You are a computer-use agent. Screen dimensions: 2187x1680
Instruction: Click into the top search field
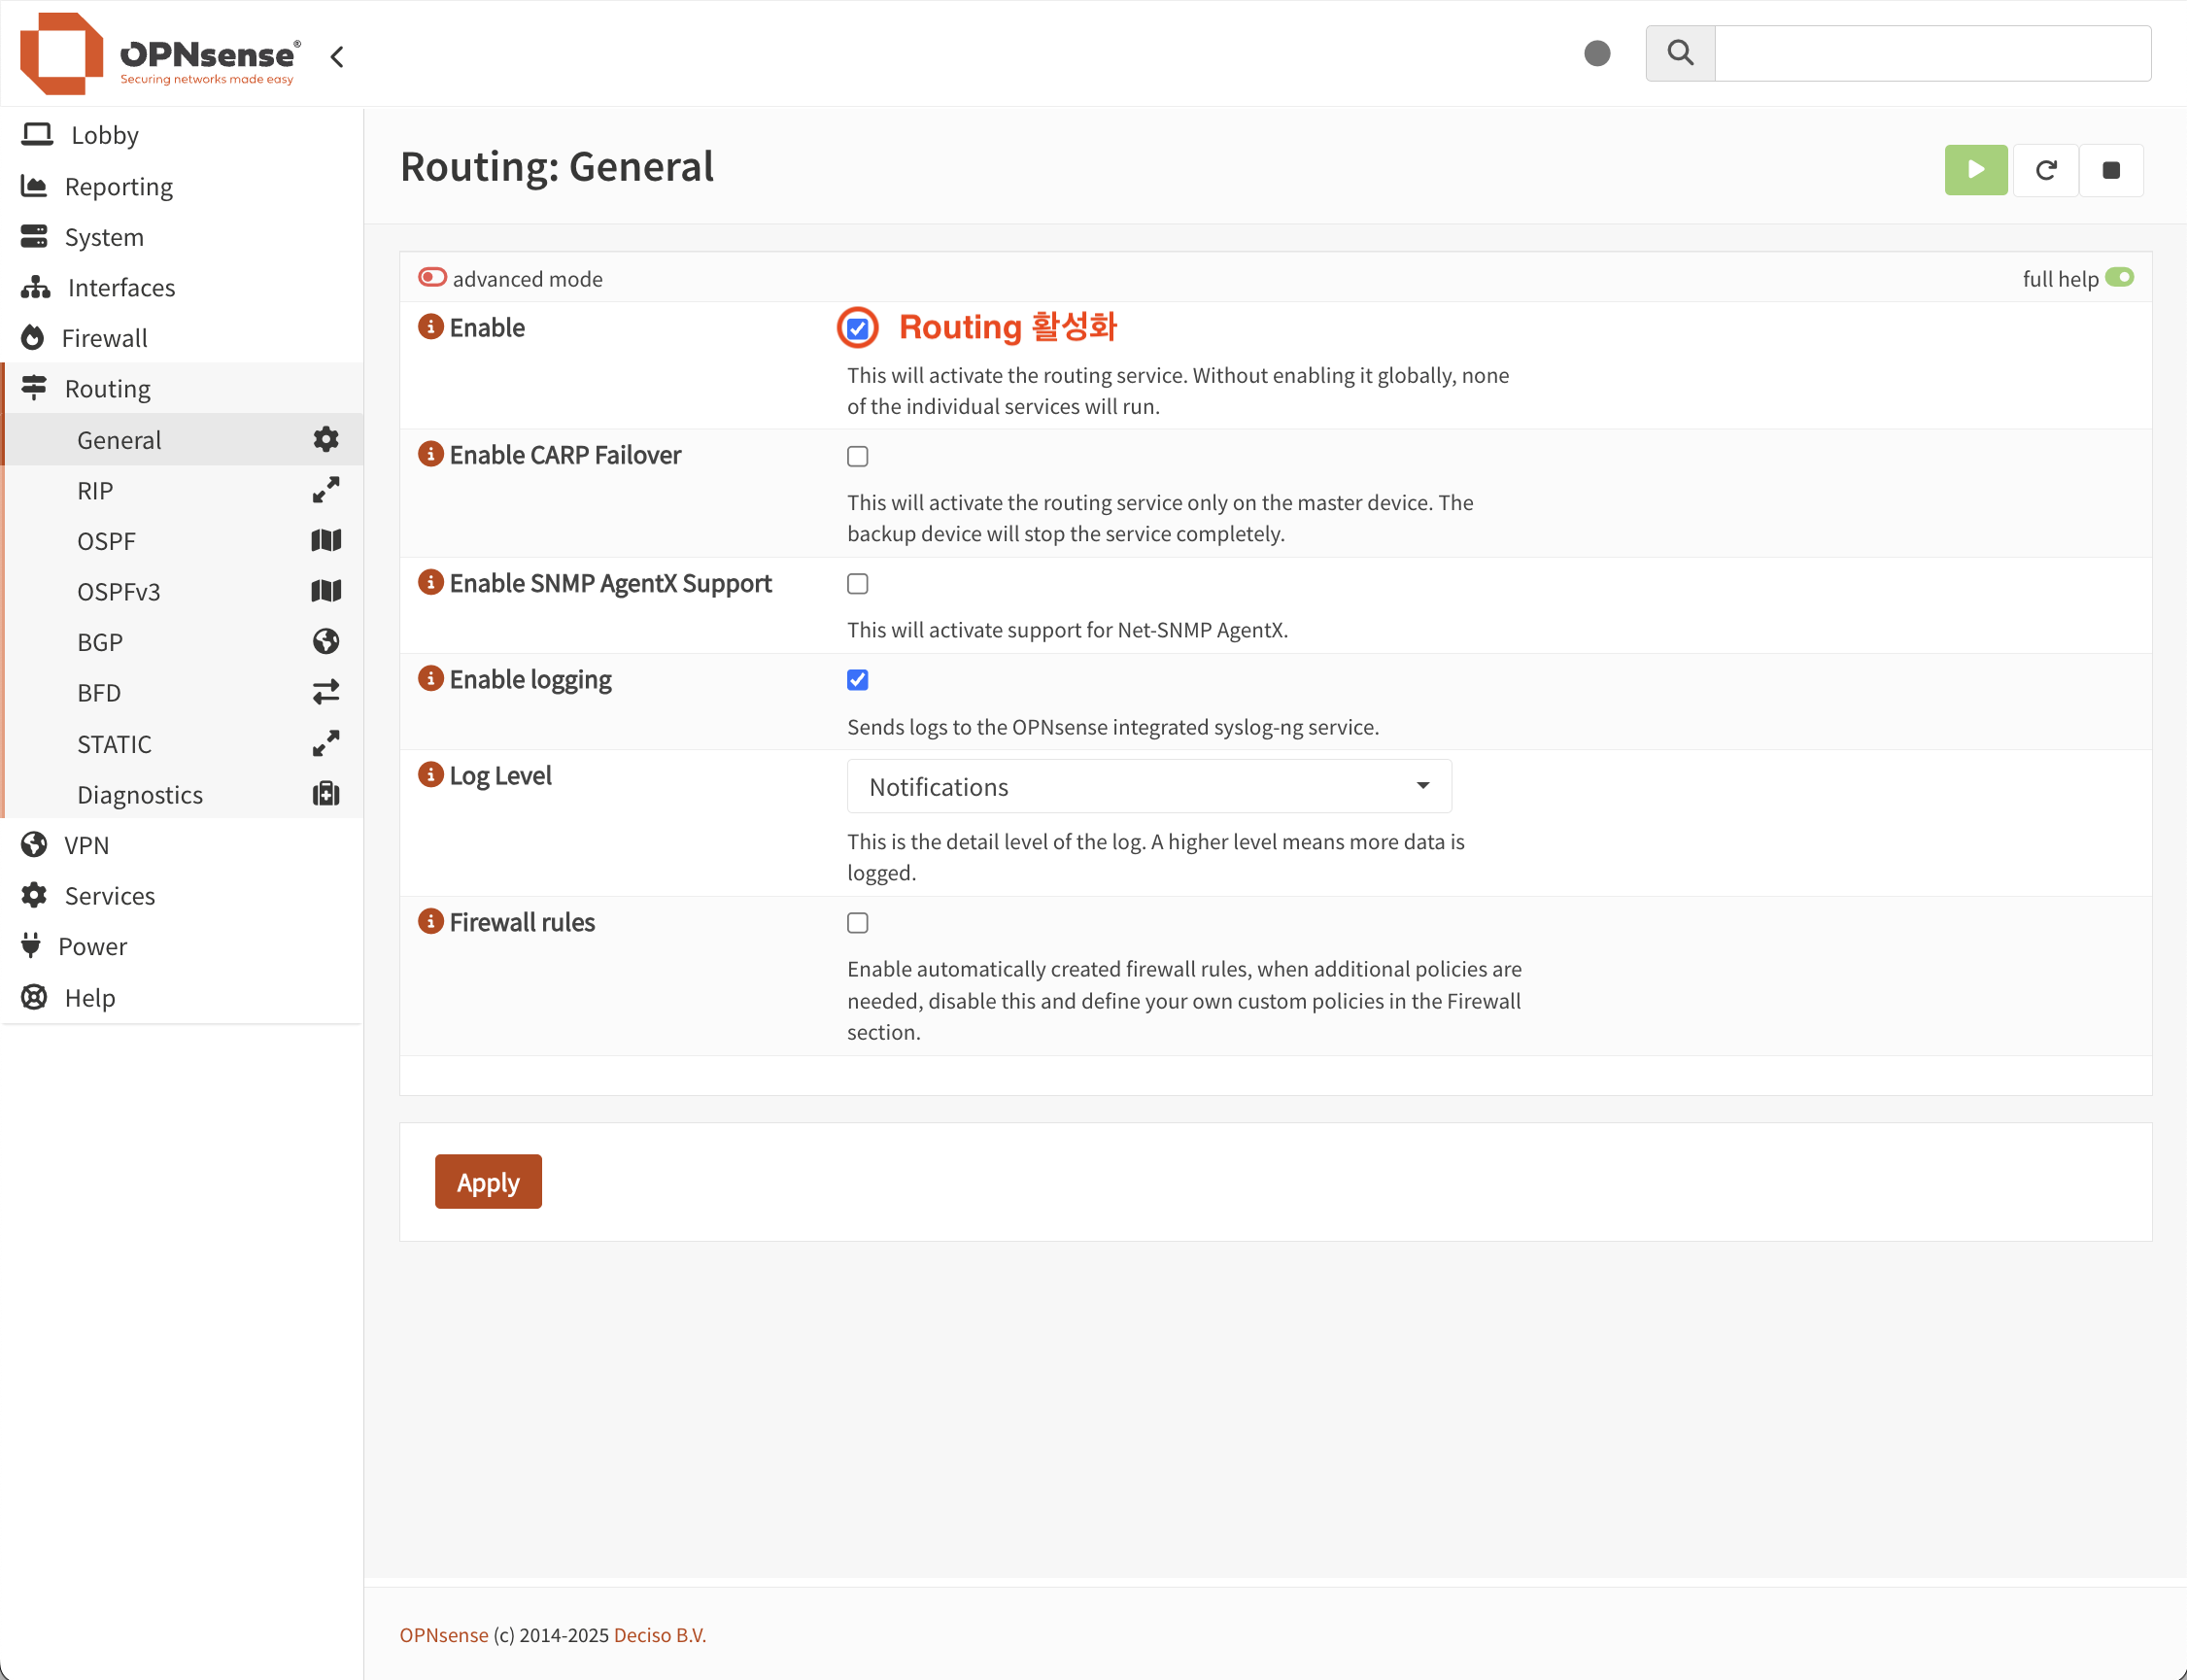pyautogui.click(x=1932, y=54)
